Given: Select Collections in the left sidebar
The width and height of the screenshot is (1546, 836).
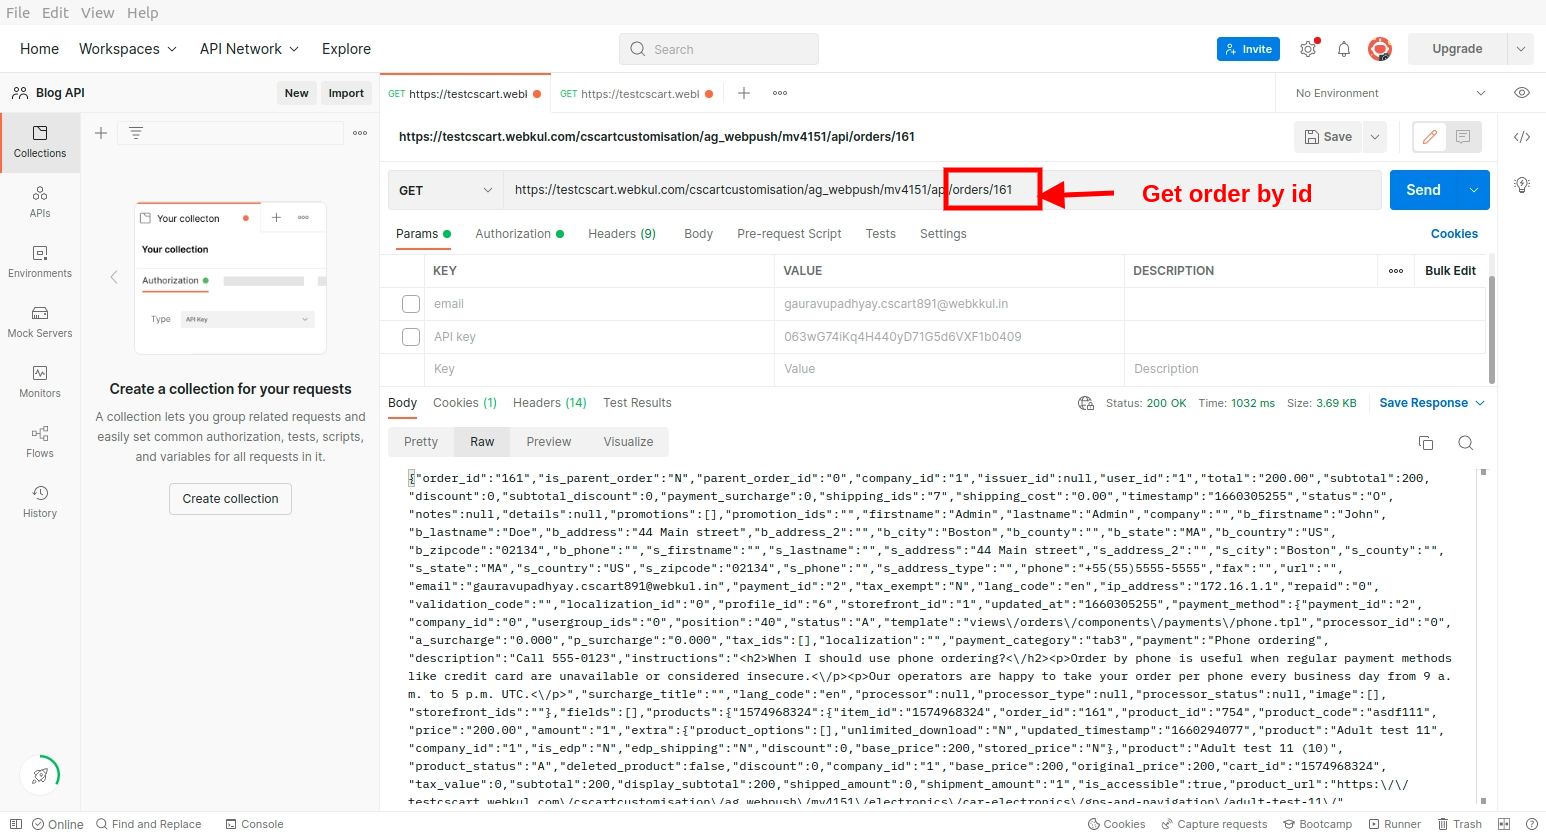Looking at the screenshot, I should point(40,142).
